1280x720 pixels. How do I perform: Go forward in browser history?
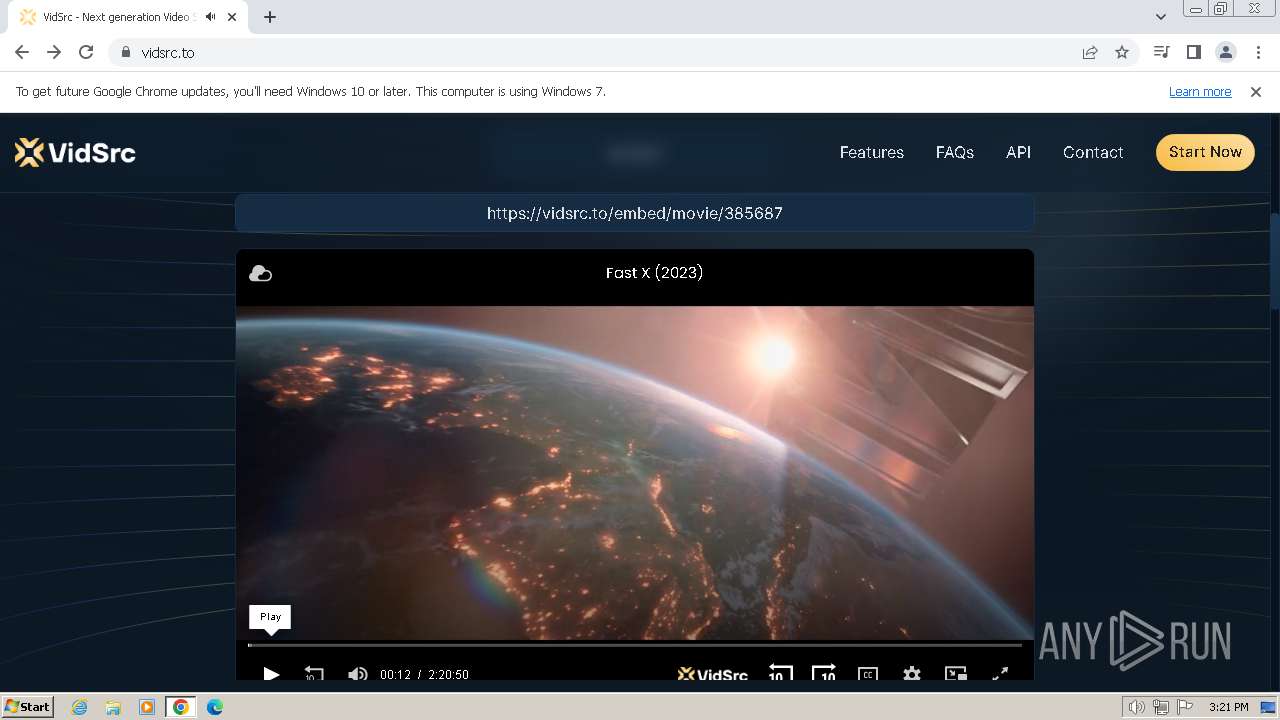[54, 52]
